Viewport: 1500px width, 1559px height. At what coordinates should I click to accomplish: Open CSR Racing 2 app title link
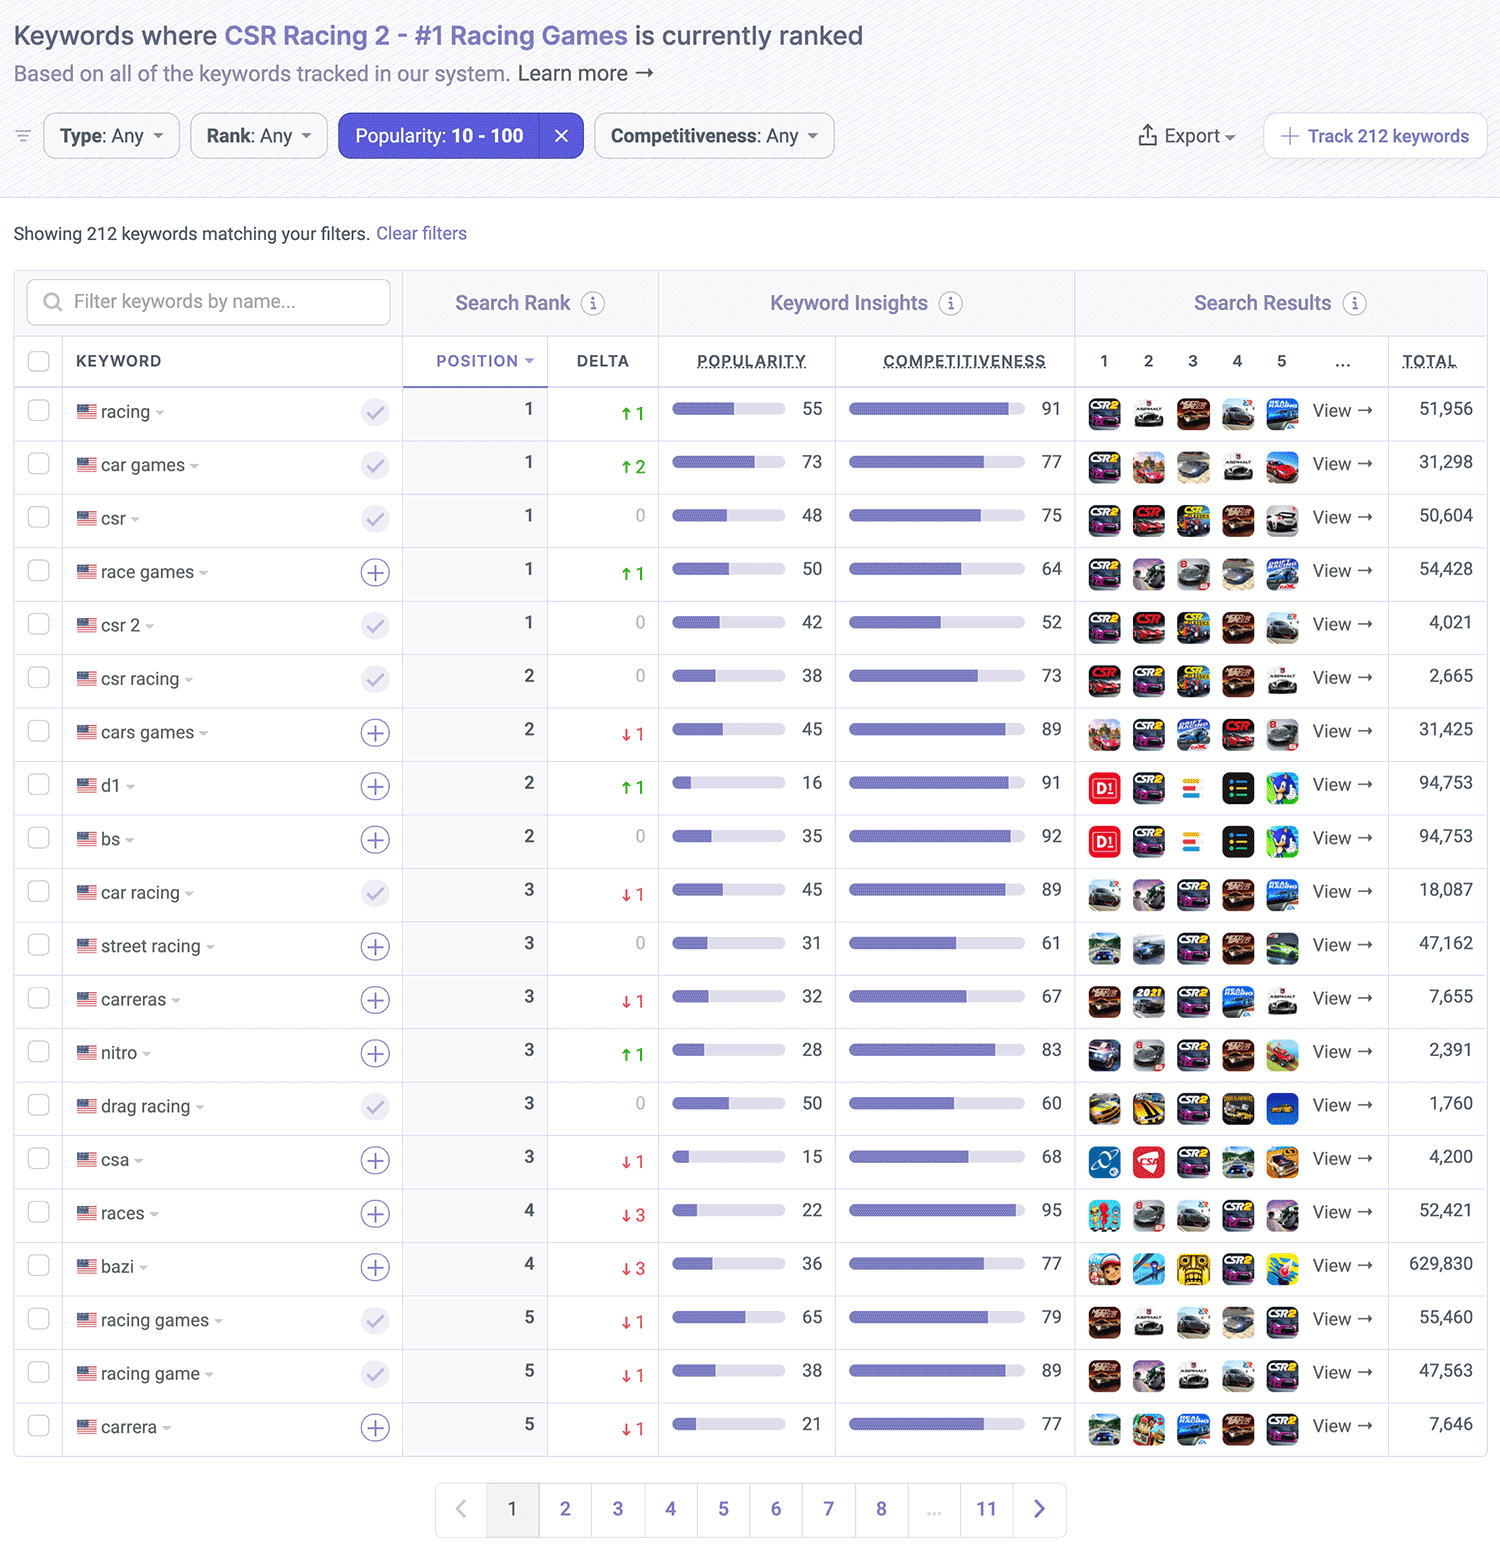click(x=426, y=36)
